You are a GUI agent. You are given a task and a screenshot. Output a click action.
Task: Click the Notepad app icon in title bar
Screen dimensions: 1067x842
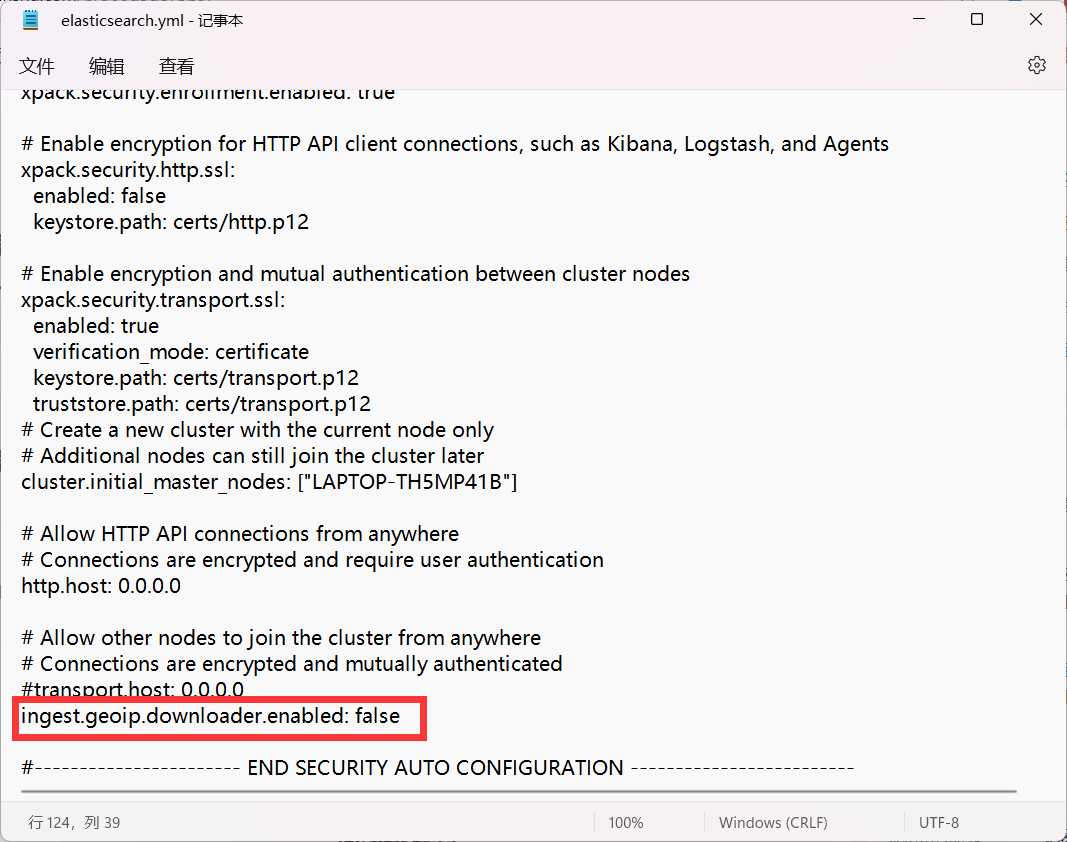pos(31,20)
